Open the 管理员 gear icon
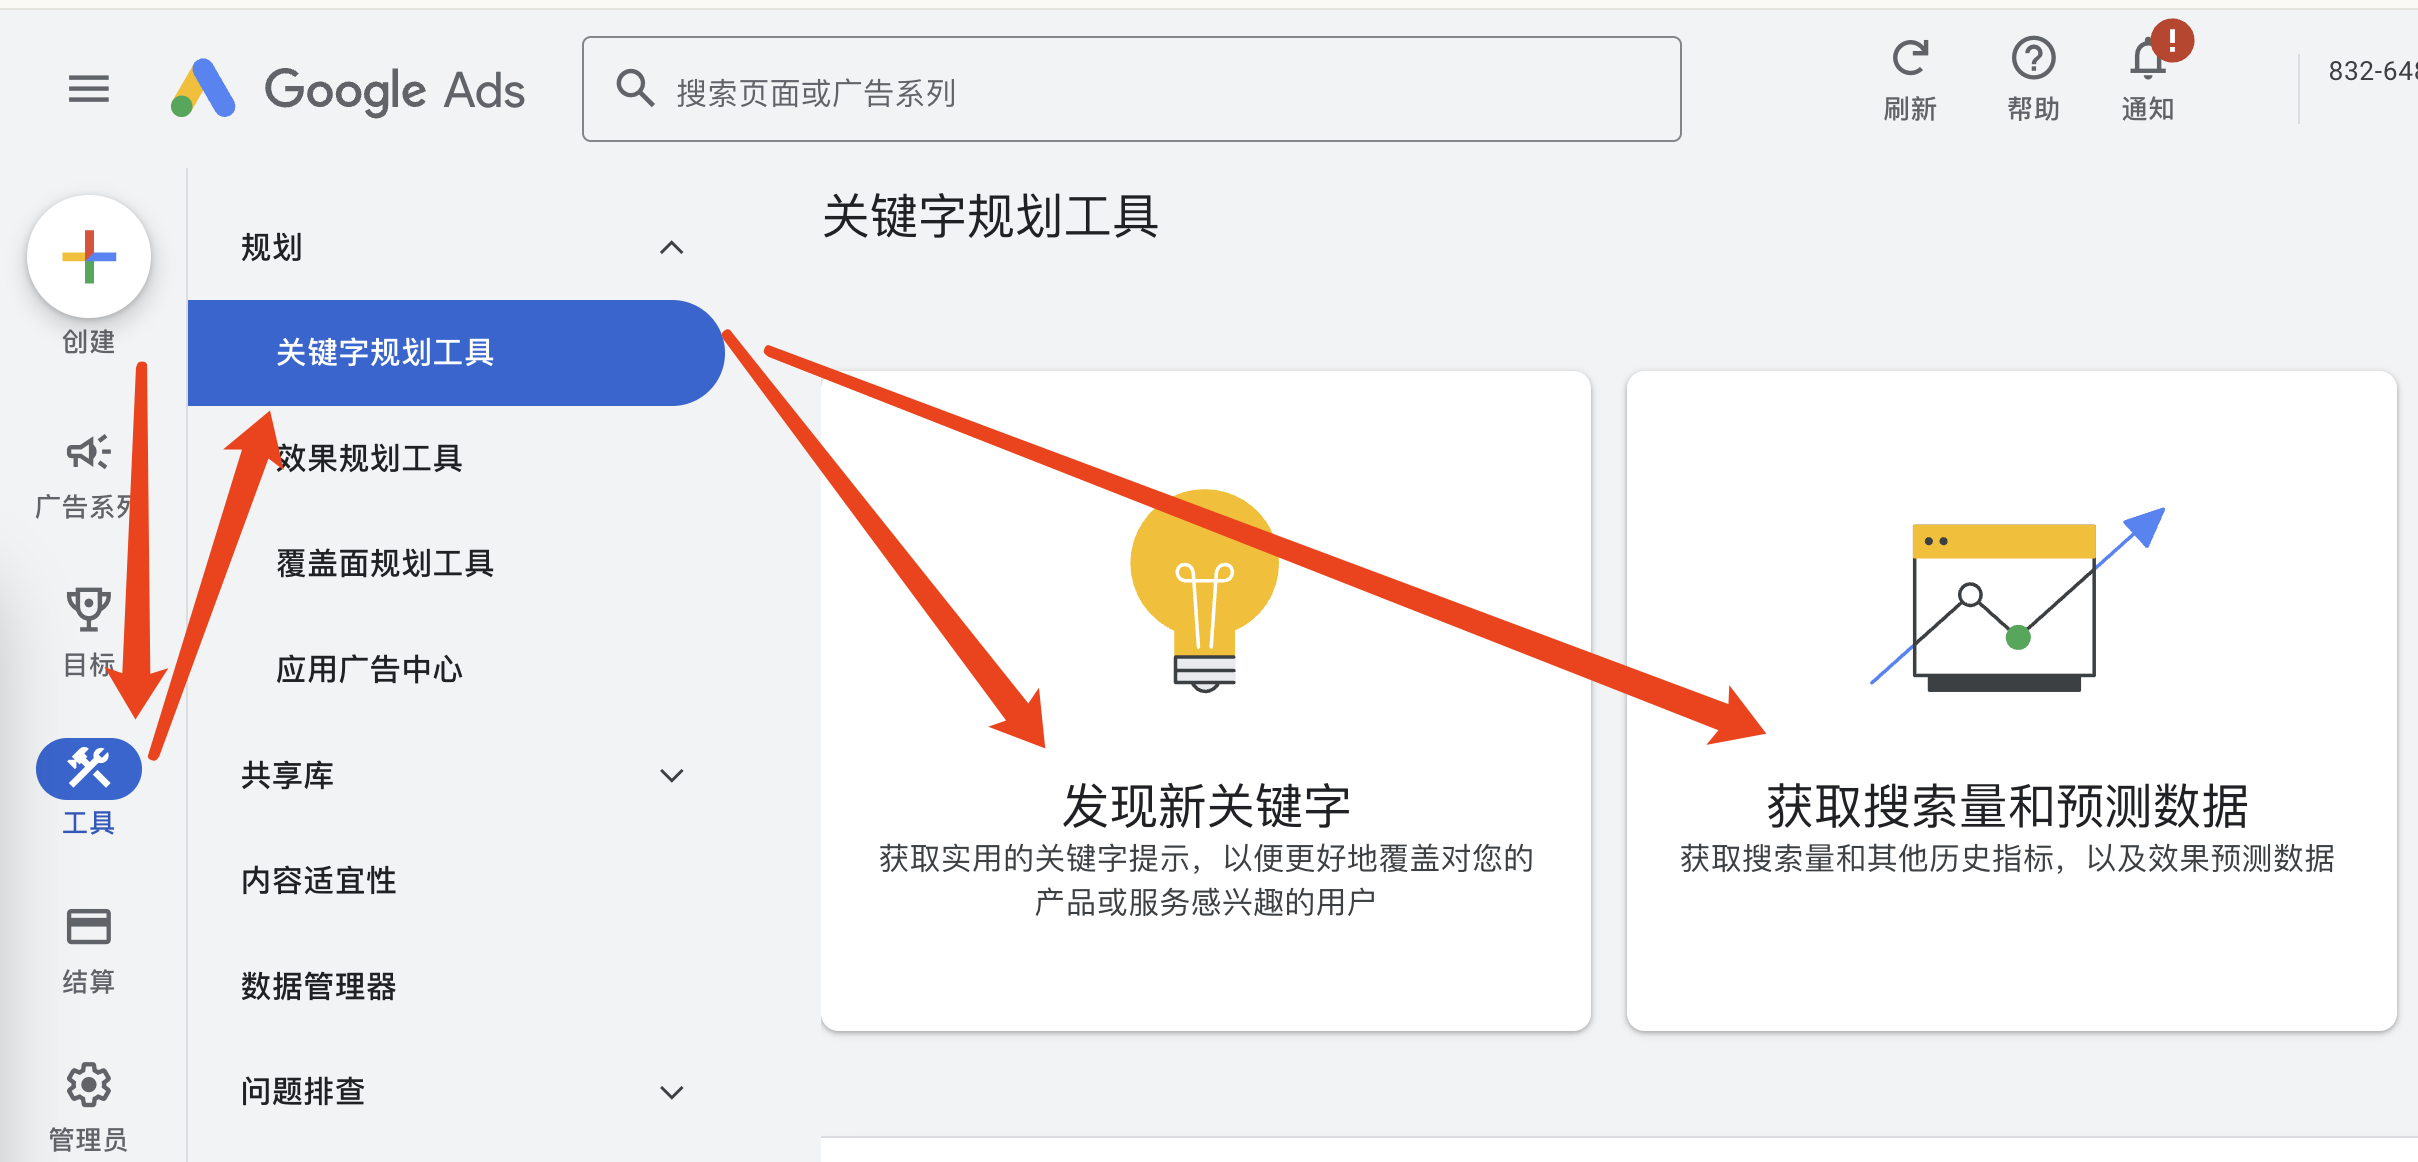 [88, 1084]
